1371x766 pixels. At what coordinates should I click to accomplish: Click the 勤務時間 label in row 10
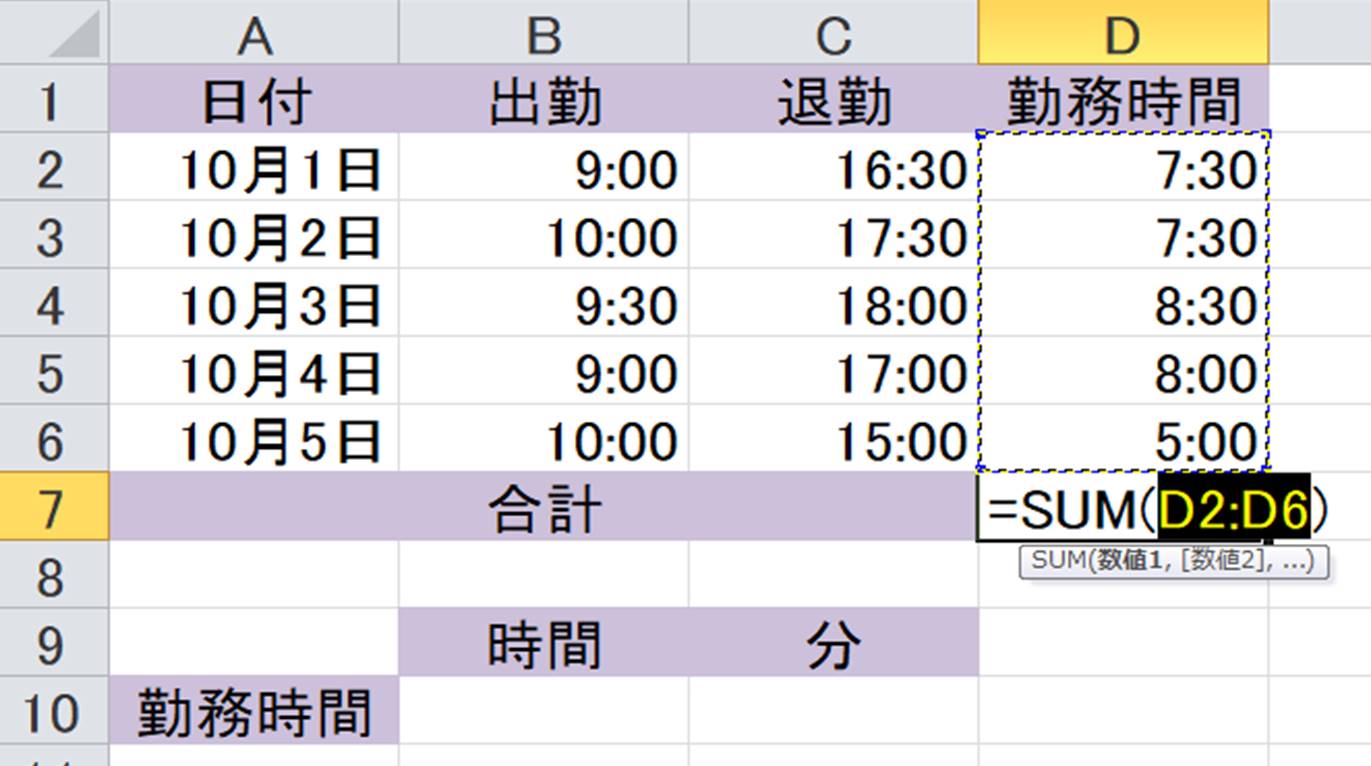254,714
